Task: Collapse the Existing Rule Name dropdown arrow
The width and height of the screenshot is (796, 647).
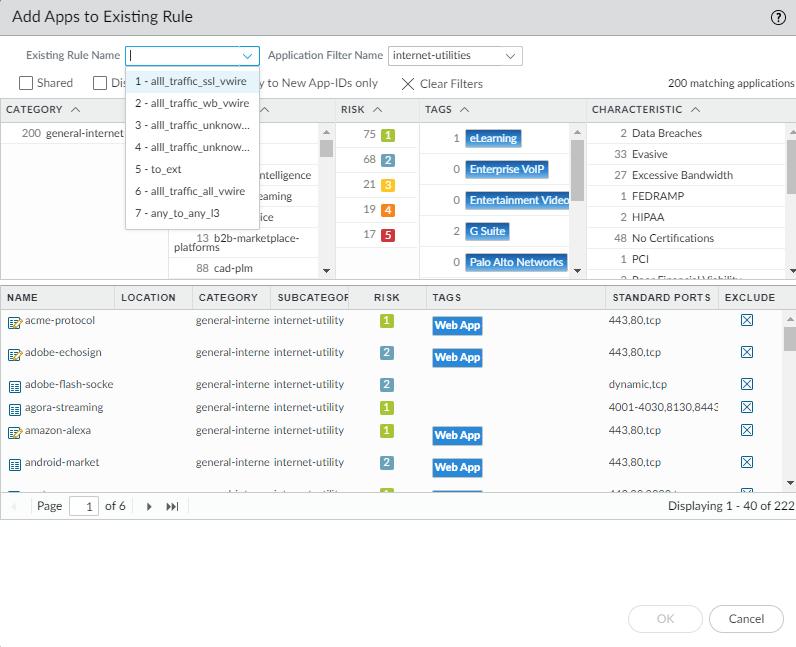Action: tap(247, 56)
